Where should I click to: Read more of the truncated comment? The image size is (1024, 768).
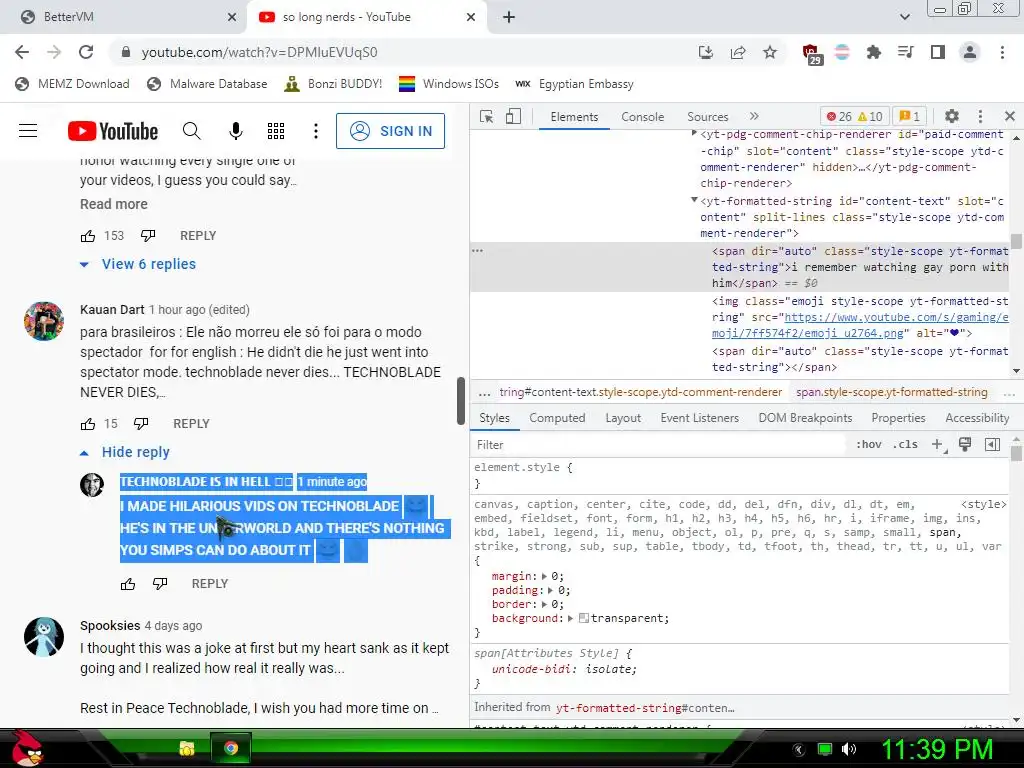pos(114,204)
